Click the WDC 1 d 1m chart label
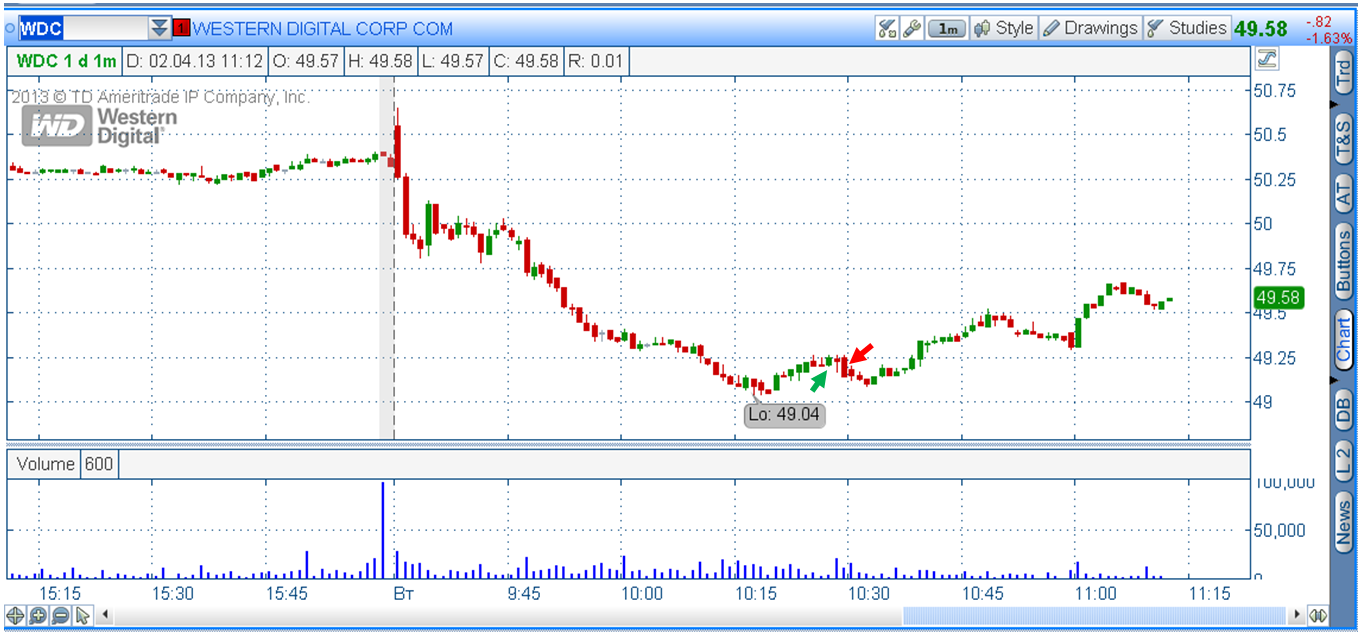The width and height of the screenshot is (1360, 632). (68, 61)
